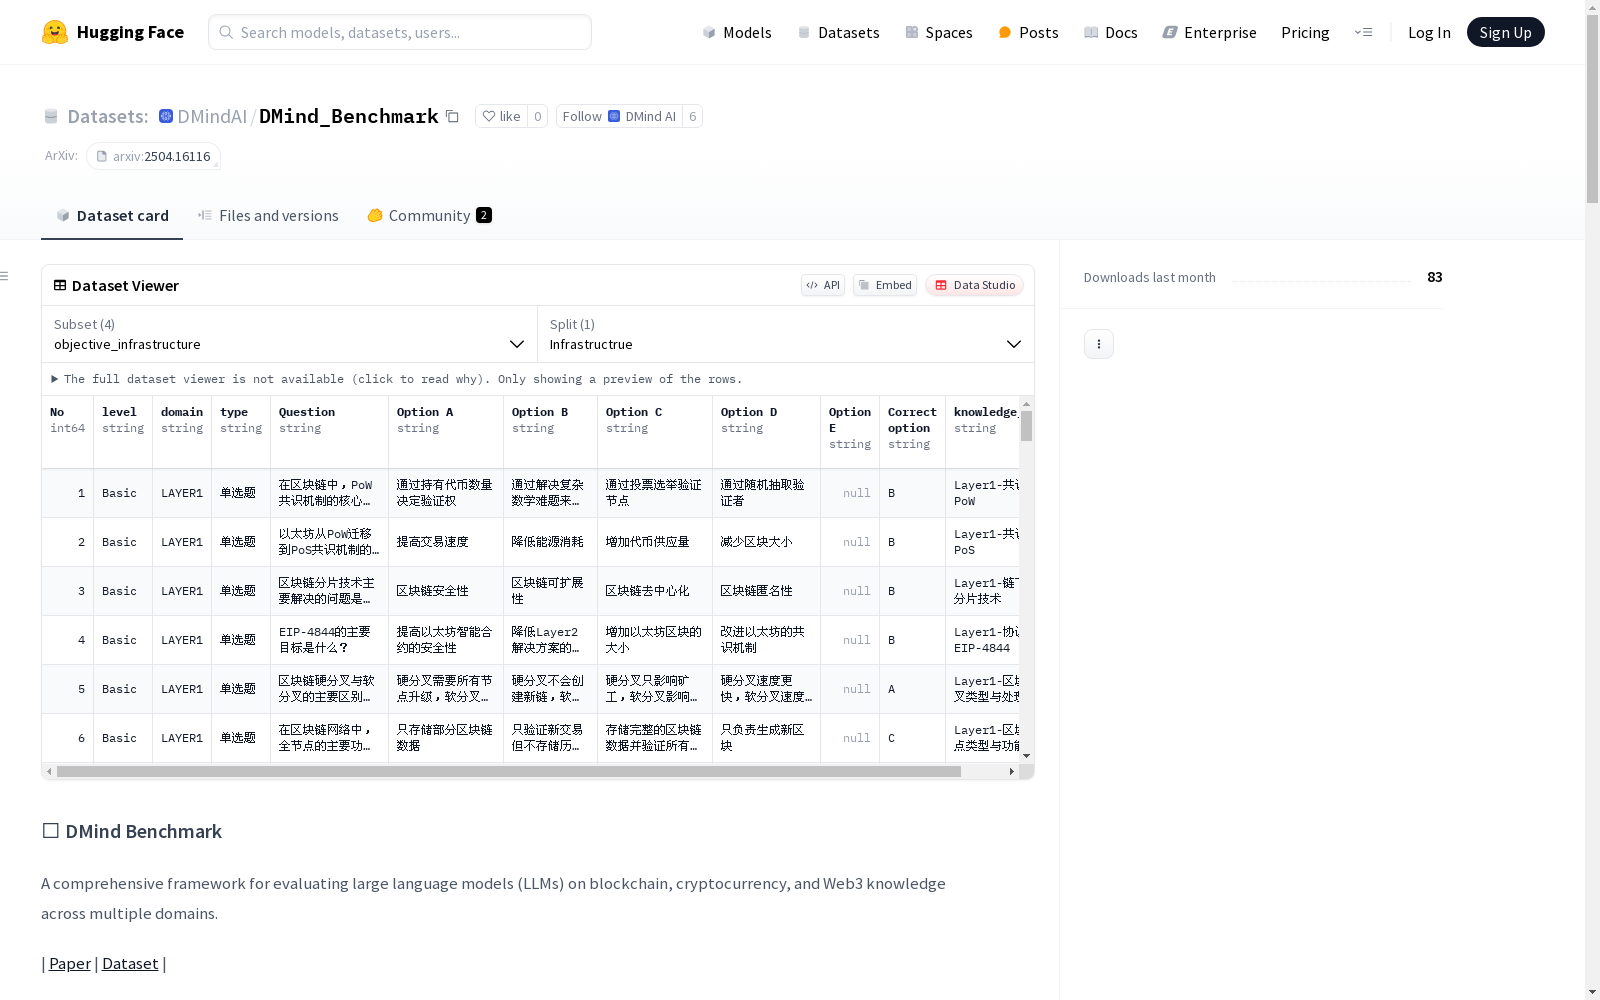Open the Subset dropdown objective_infrastructure
1600x1000 pixels.
click(x=290, y=334)
